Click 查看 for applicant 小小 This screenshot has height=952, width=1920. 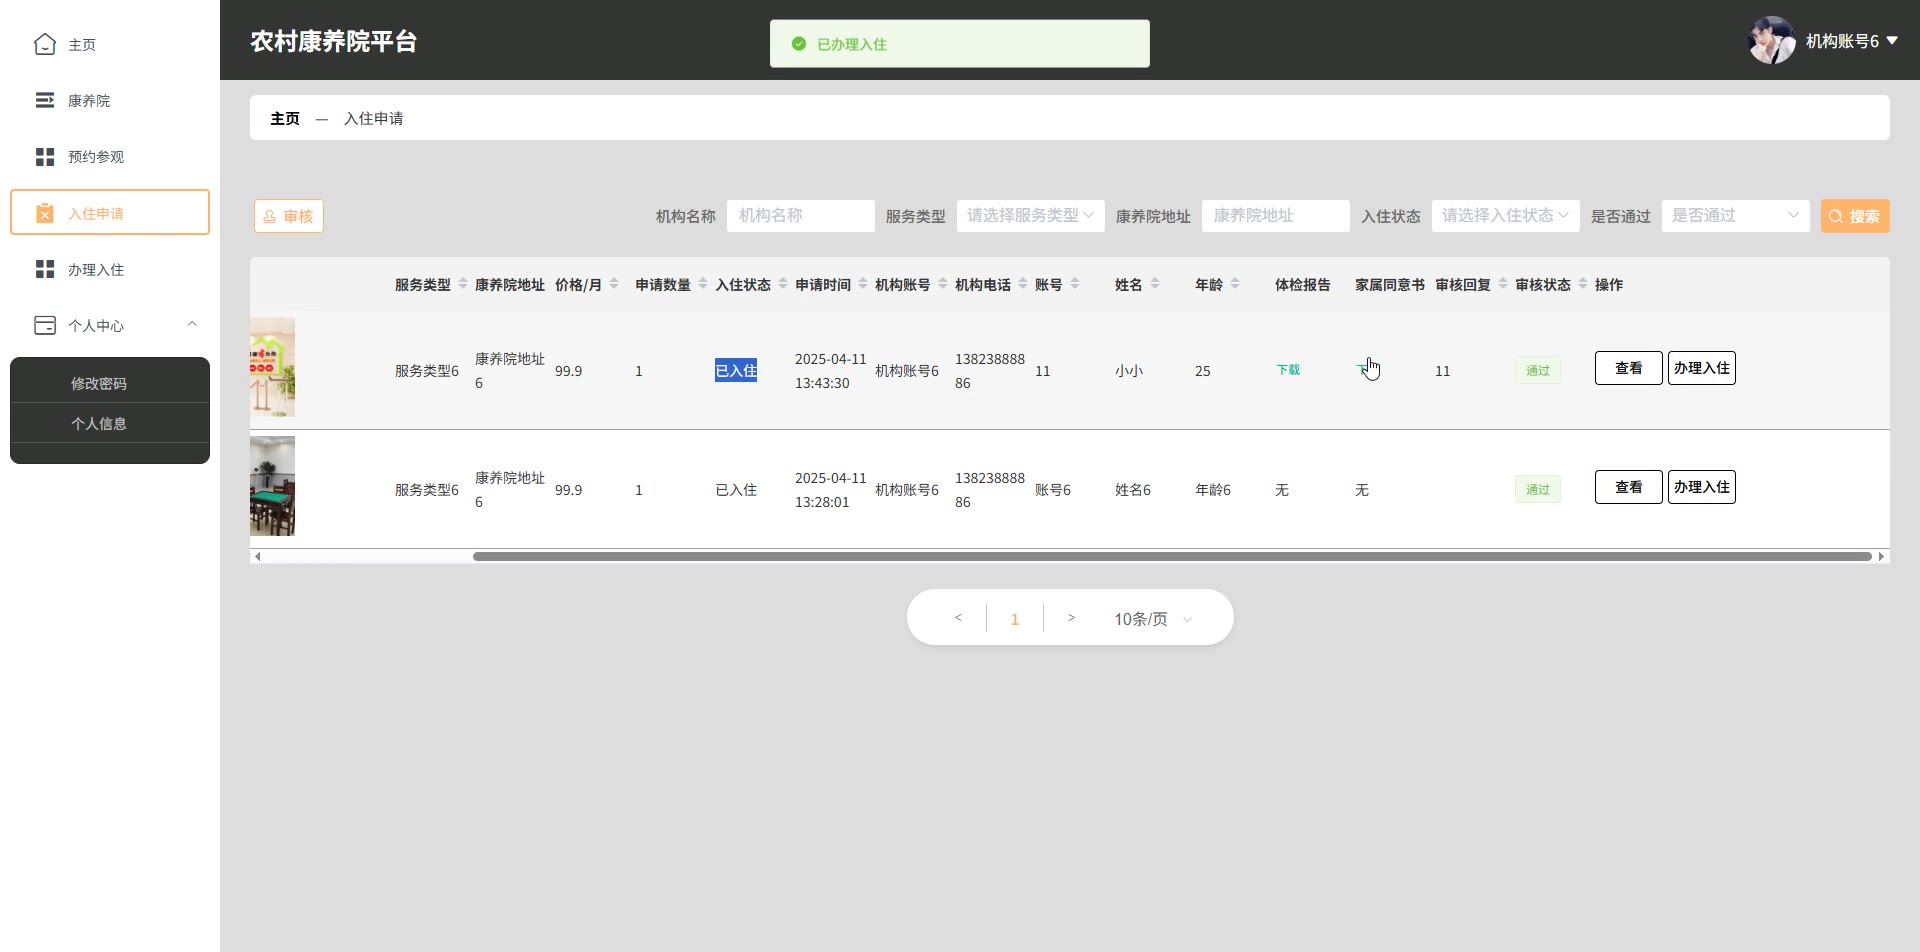coord(1628,368)
